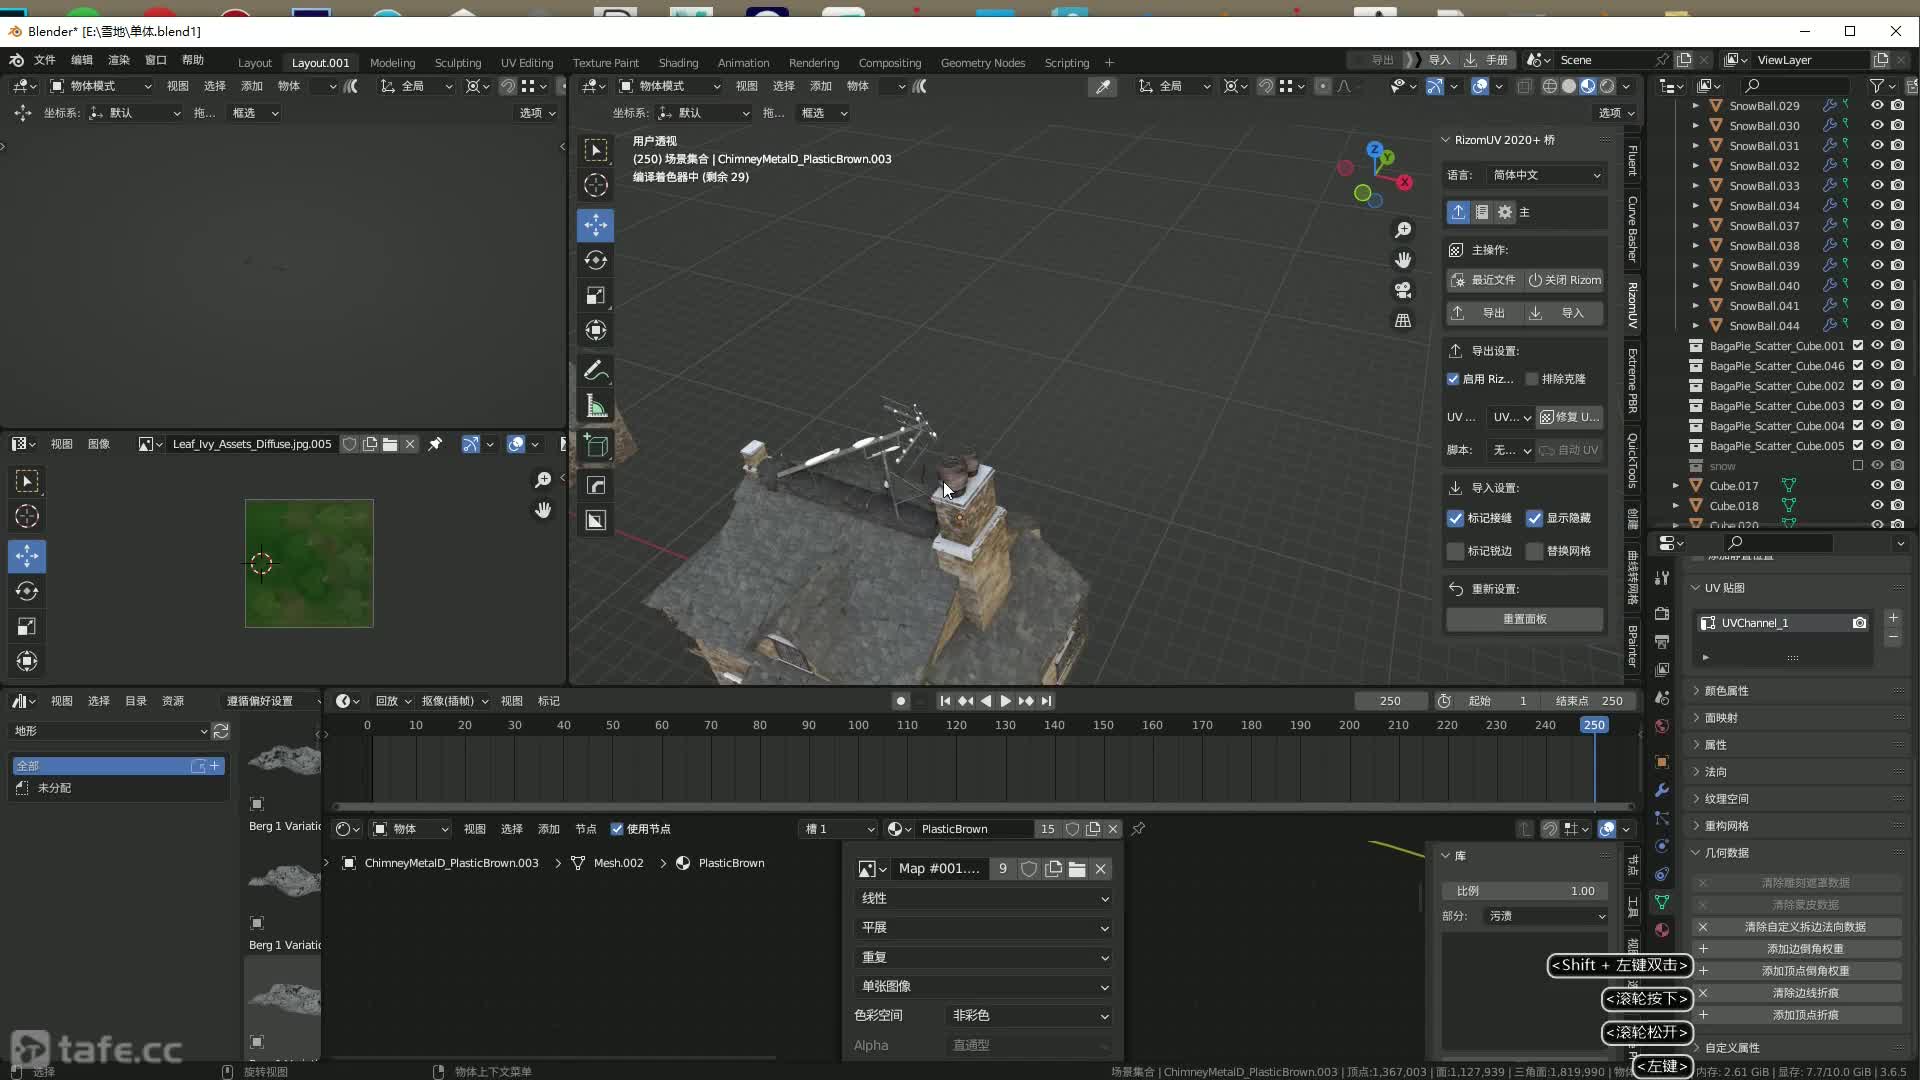Select the Move tool in image editor
The height and width of the screenshot is (1080, 1920).
click(27, 556)
